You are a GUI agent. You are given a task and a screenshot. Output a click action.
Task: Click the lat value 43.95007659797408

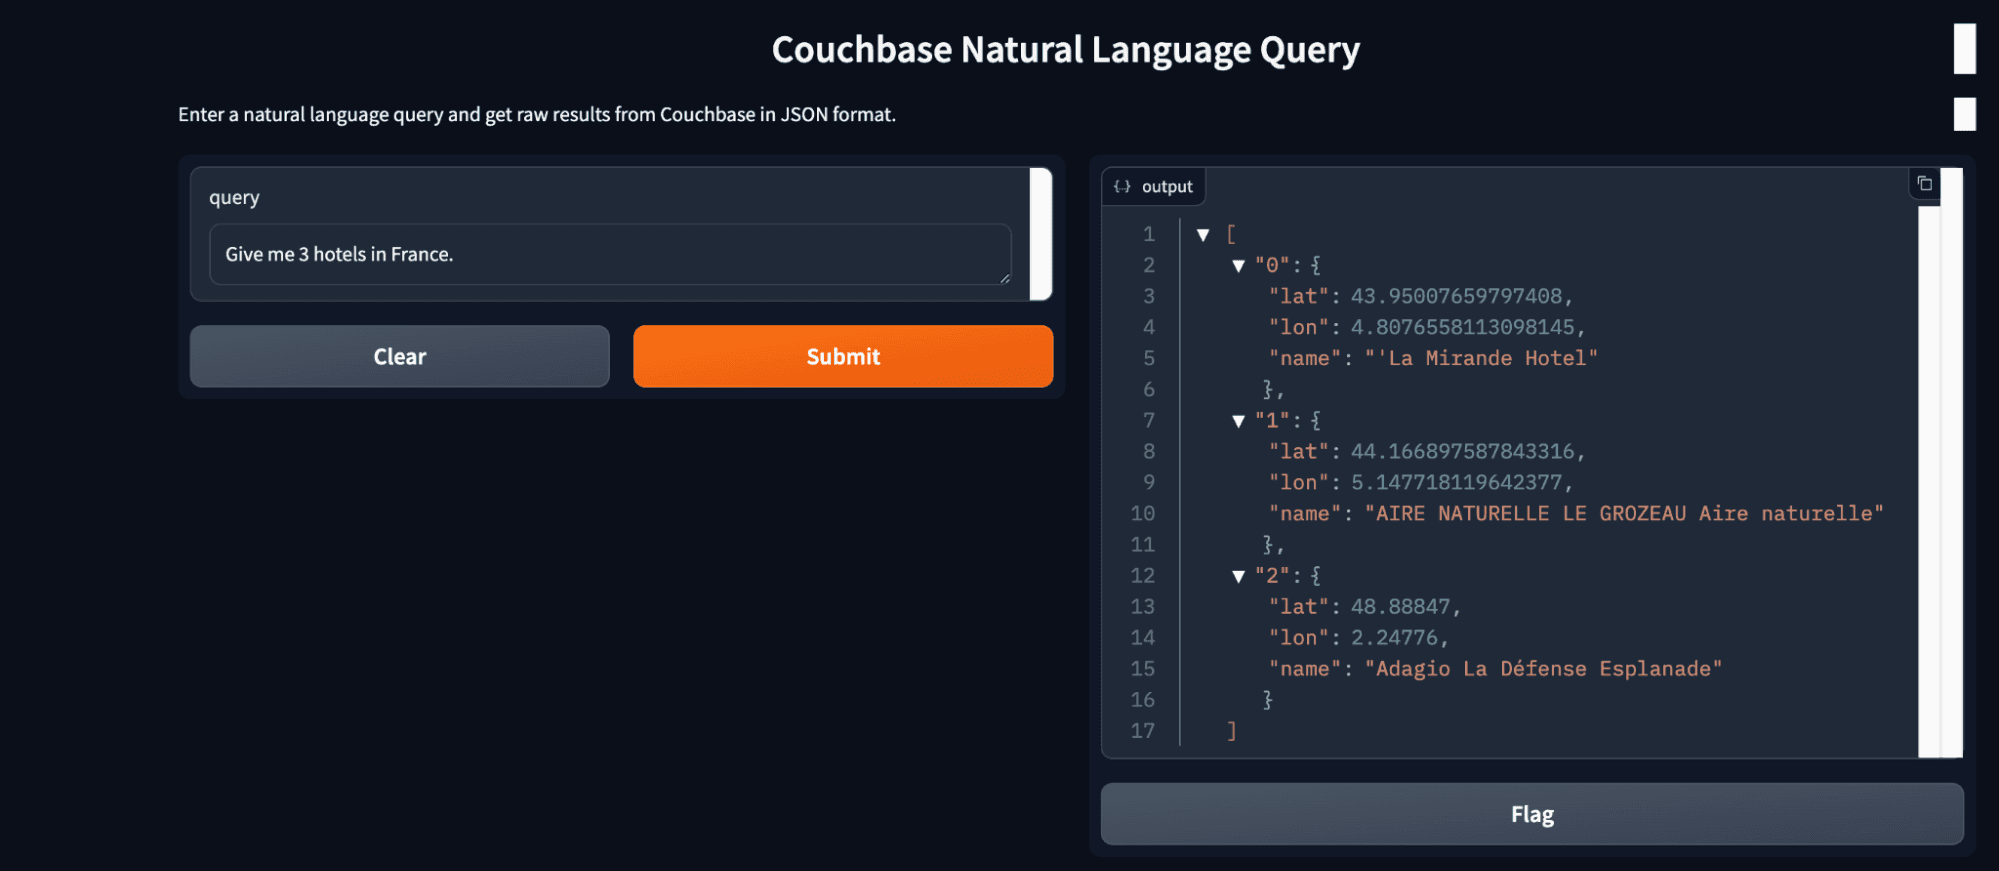coord(1456,296)
